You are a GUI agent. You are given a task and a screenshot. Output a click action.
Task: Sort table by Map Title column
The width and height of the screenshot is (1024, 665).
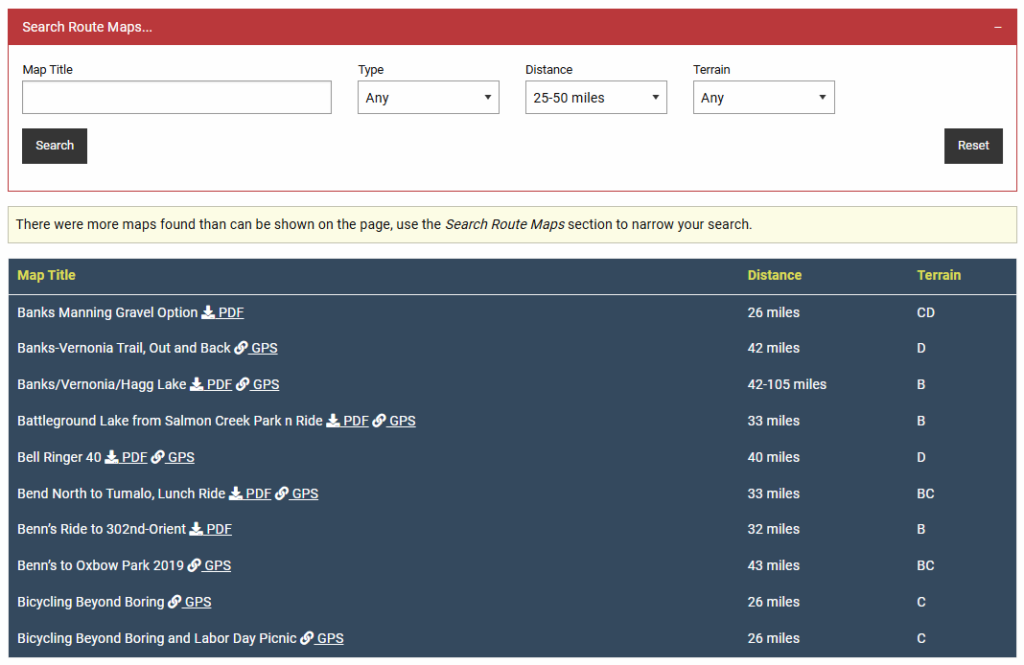(46, 275)
